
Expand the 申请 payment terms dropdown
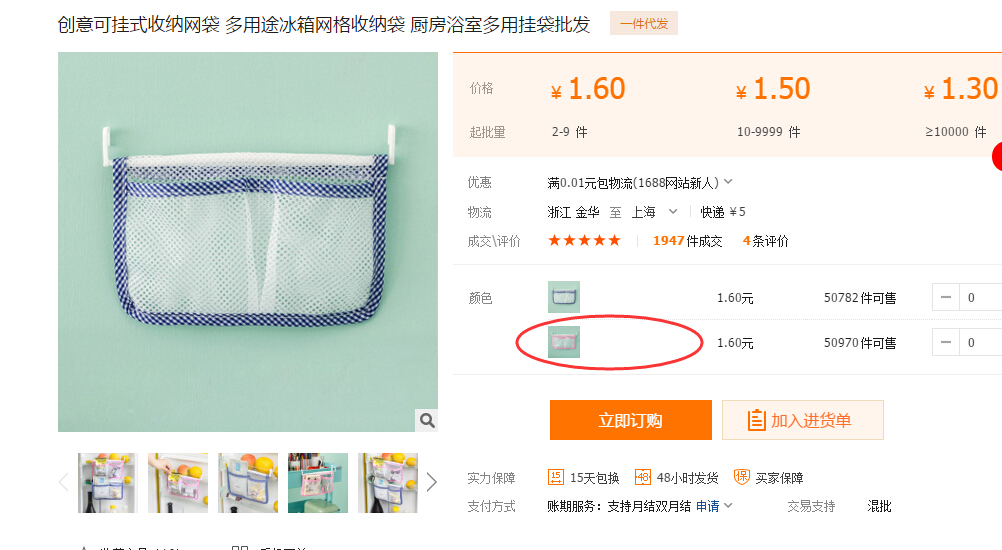[728, 506]
